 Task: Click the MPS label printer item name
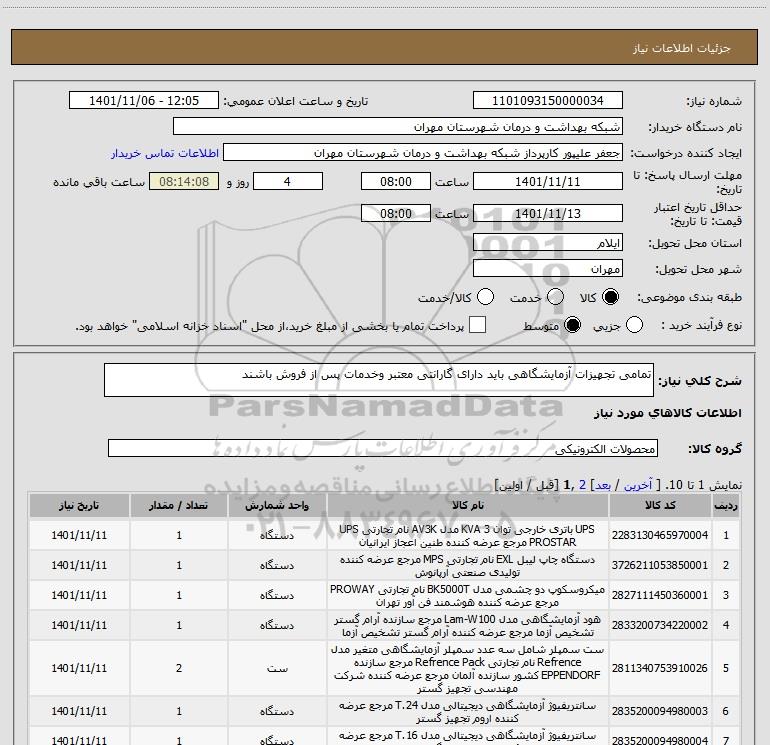(x=468, y=566)
